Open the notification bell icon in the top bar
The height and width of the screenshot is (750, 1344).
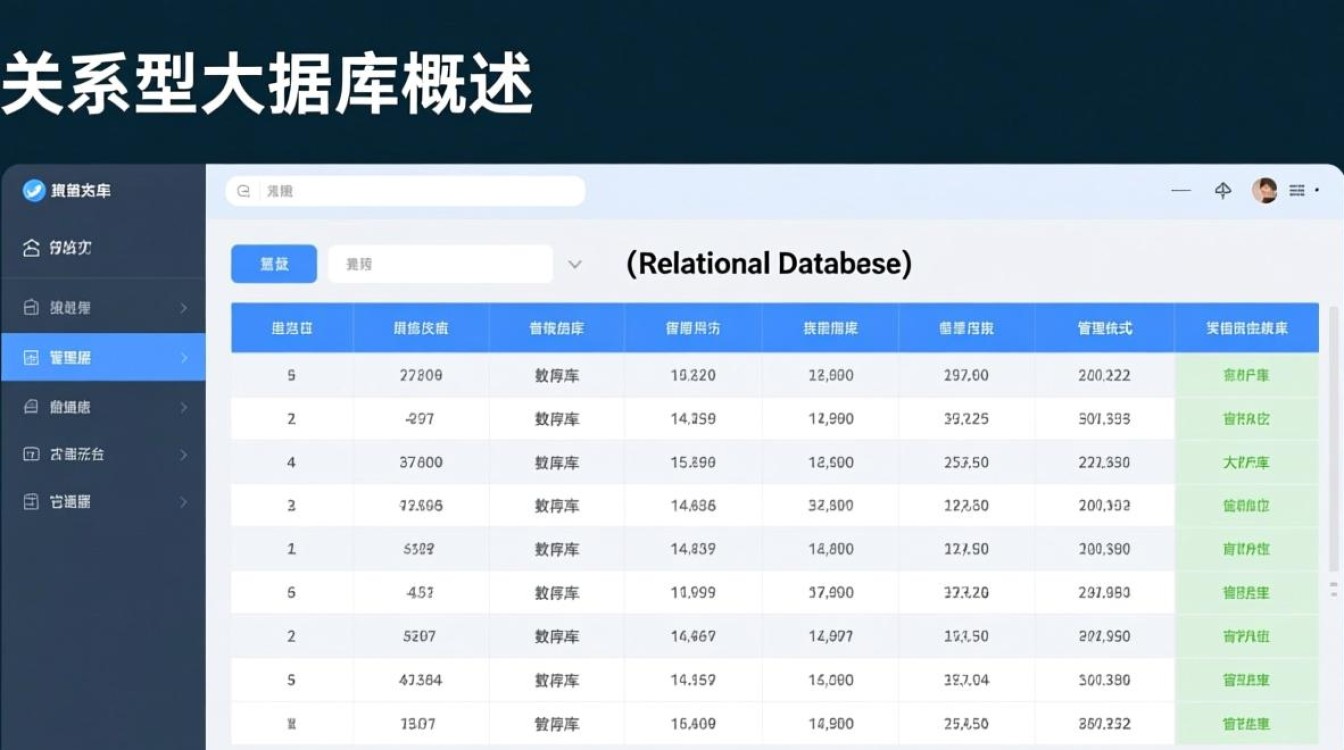pyautogui.click(x=1222, y=190)
